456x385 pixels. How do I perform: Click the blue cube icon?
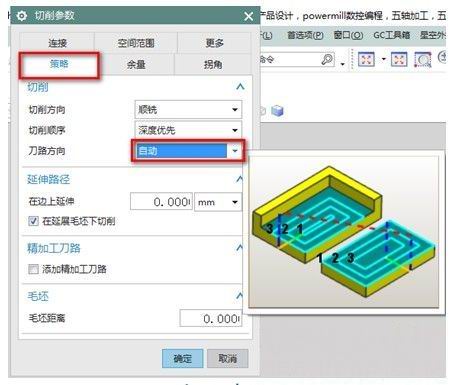(x=277, y=111)
